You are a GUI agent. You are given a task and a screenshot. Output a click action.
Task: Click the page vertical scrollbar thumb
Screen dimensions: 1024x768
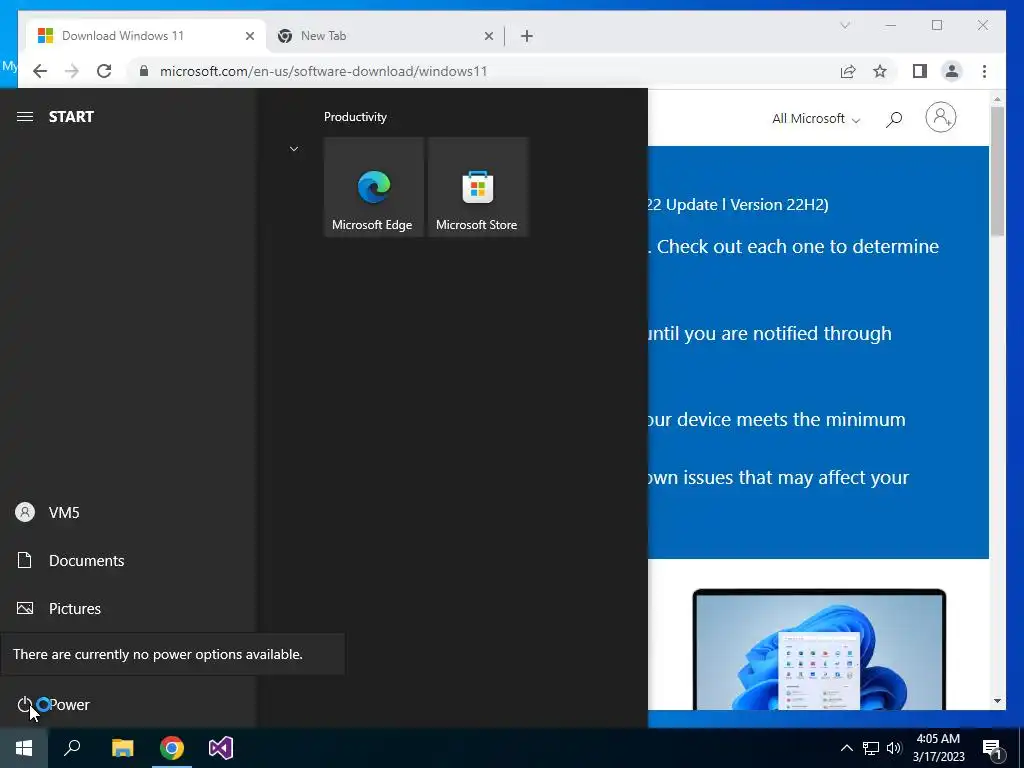click(x=997, y=171)
